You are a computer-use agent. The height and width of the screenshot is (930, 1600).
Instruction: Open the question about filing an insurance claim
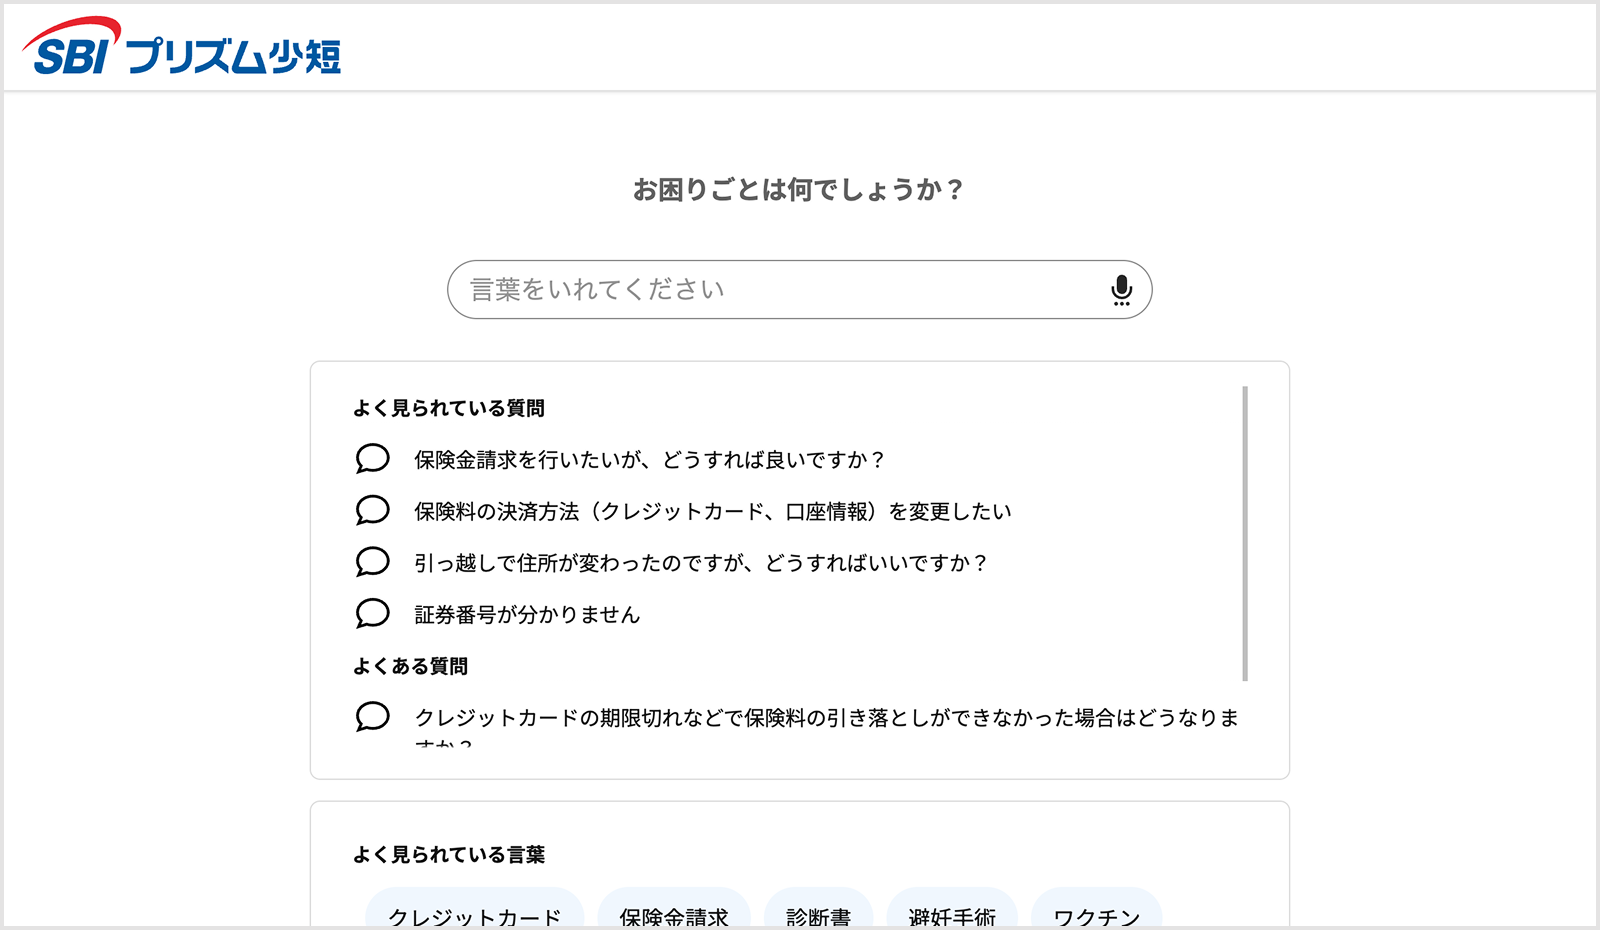tap(646, 459)
